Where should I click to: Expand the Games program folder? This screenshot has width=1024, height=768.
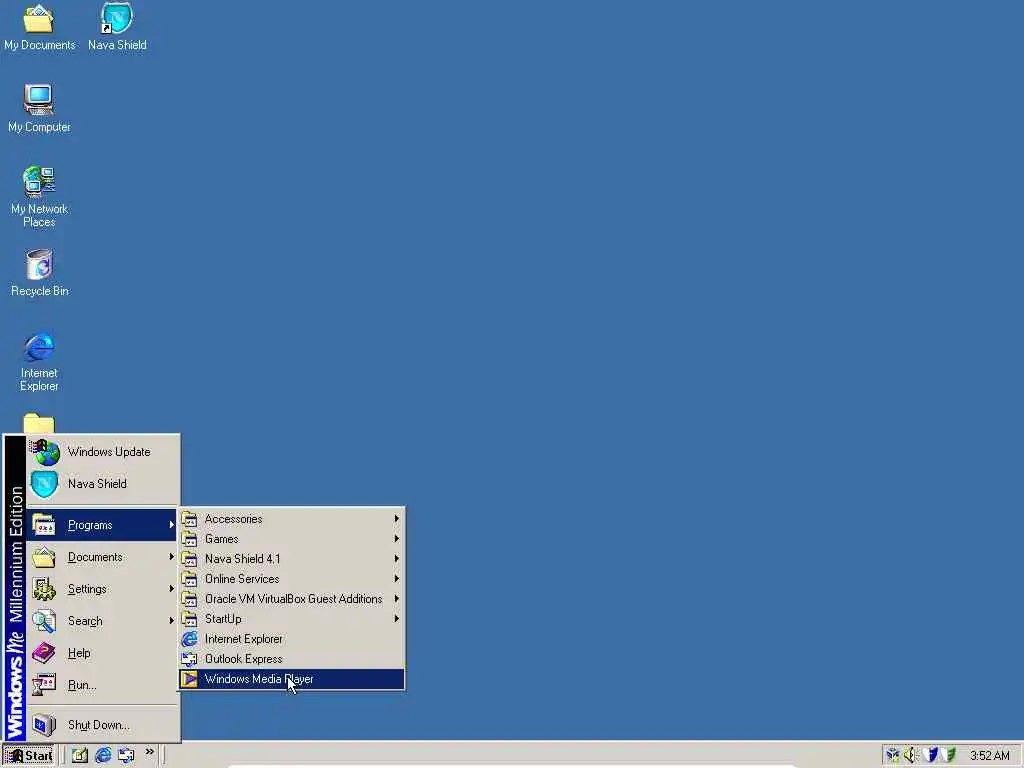291,539
